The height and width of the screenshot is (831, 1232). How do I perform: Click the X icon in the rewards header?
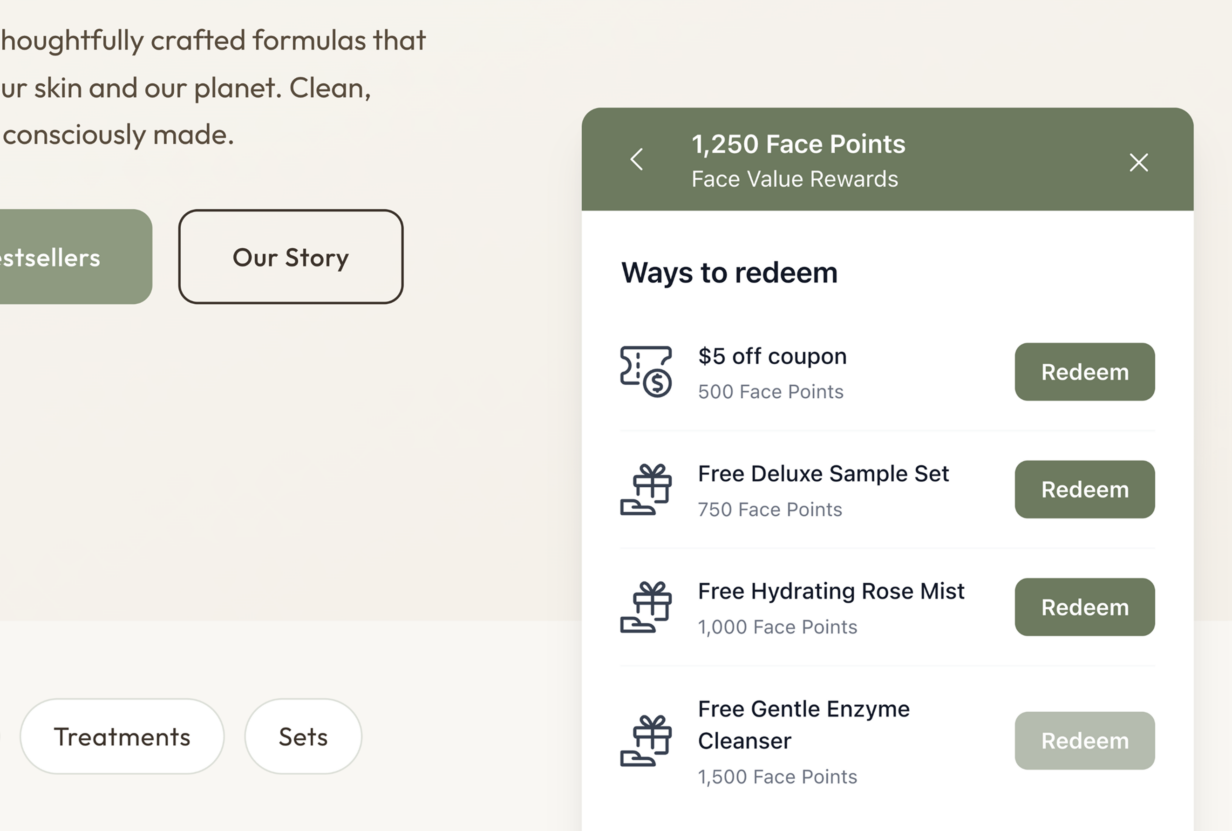point(1138,161)
